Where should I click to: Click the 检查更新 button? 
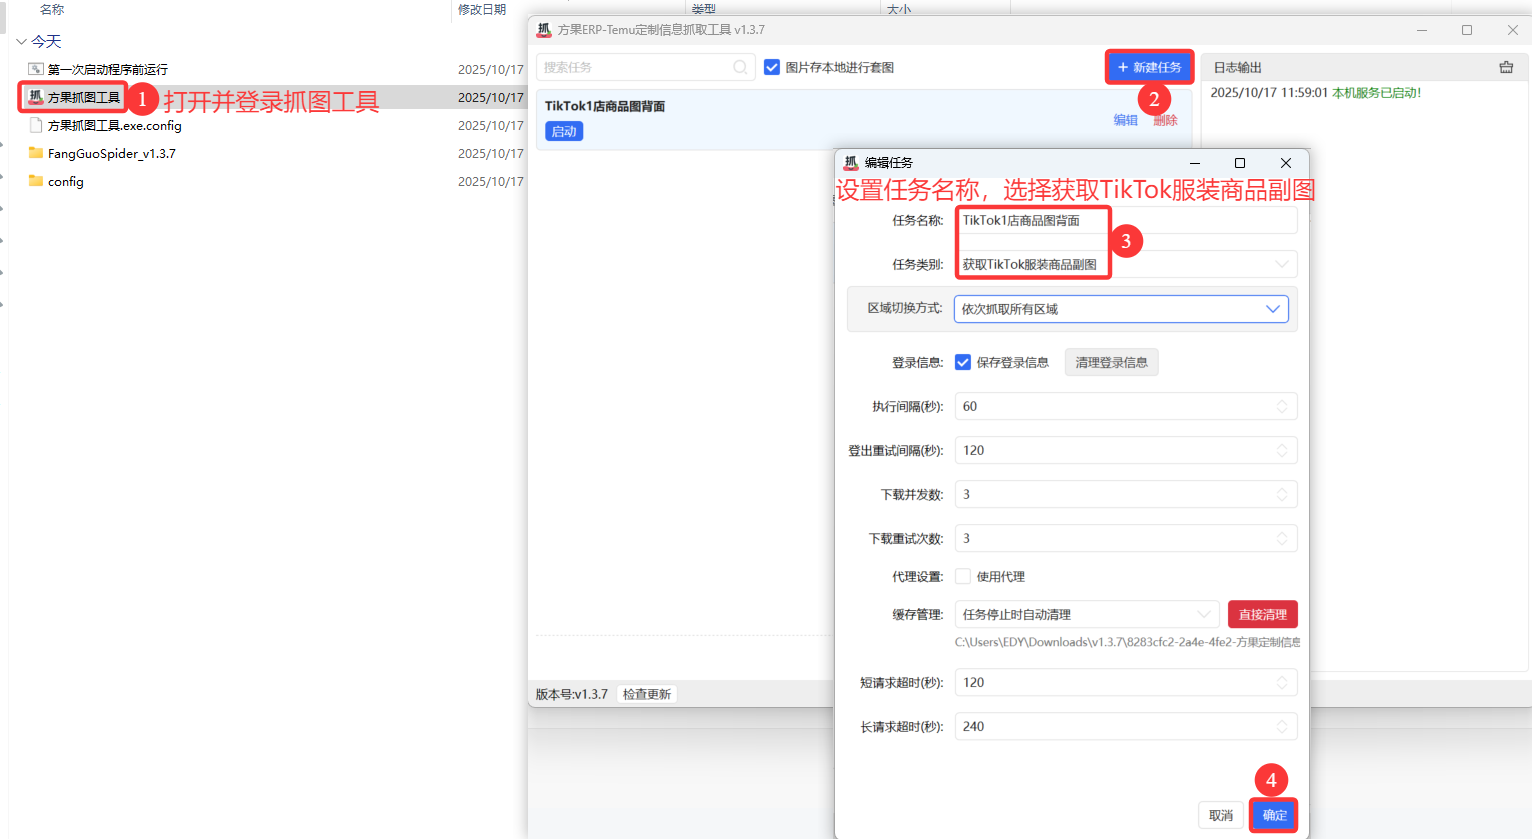tap(647, 694)
